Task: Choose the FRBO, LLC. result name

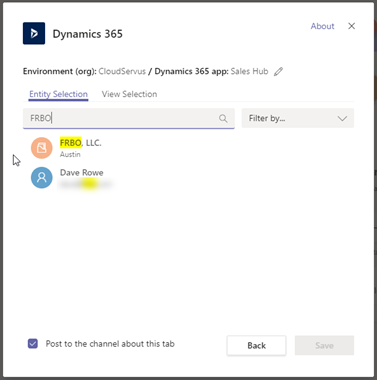Action: coord(81,143)
